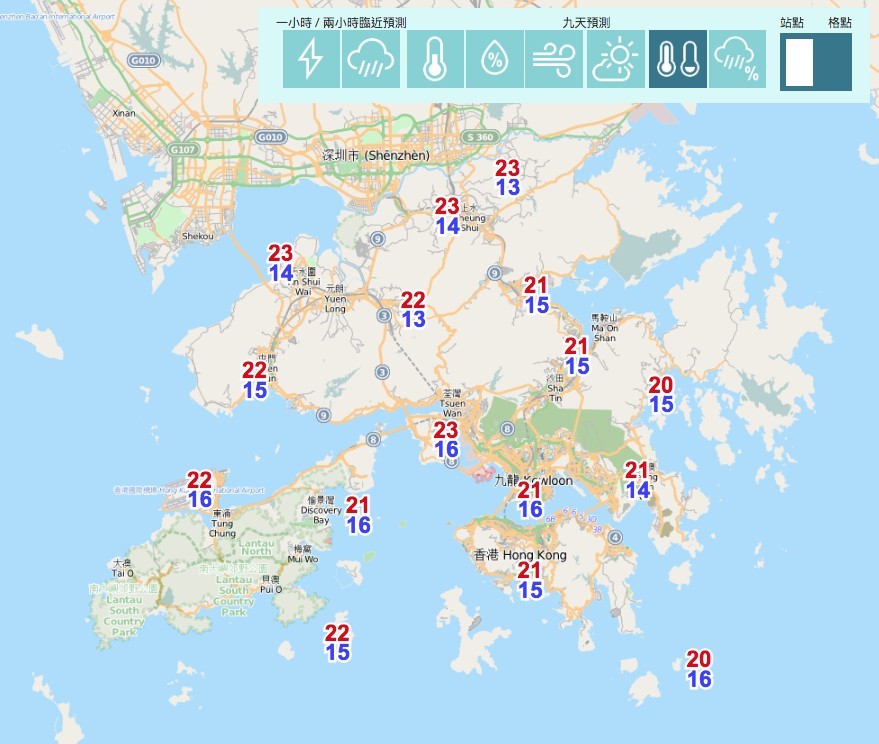Screen dimensions: 879x744
Task: Click the max/min temperature icon
Action: pos(677,60)
